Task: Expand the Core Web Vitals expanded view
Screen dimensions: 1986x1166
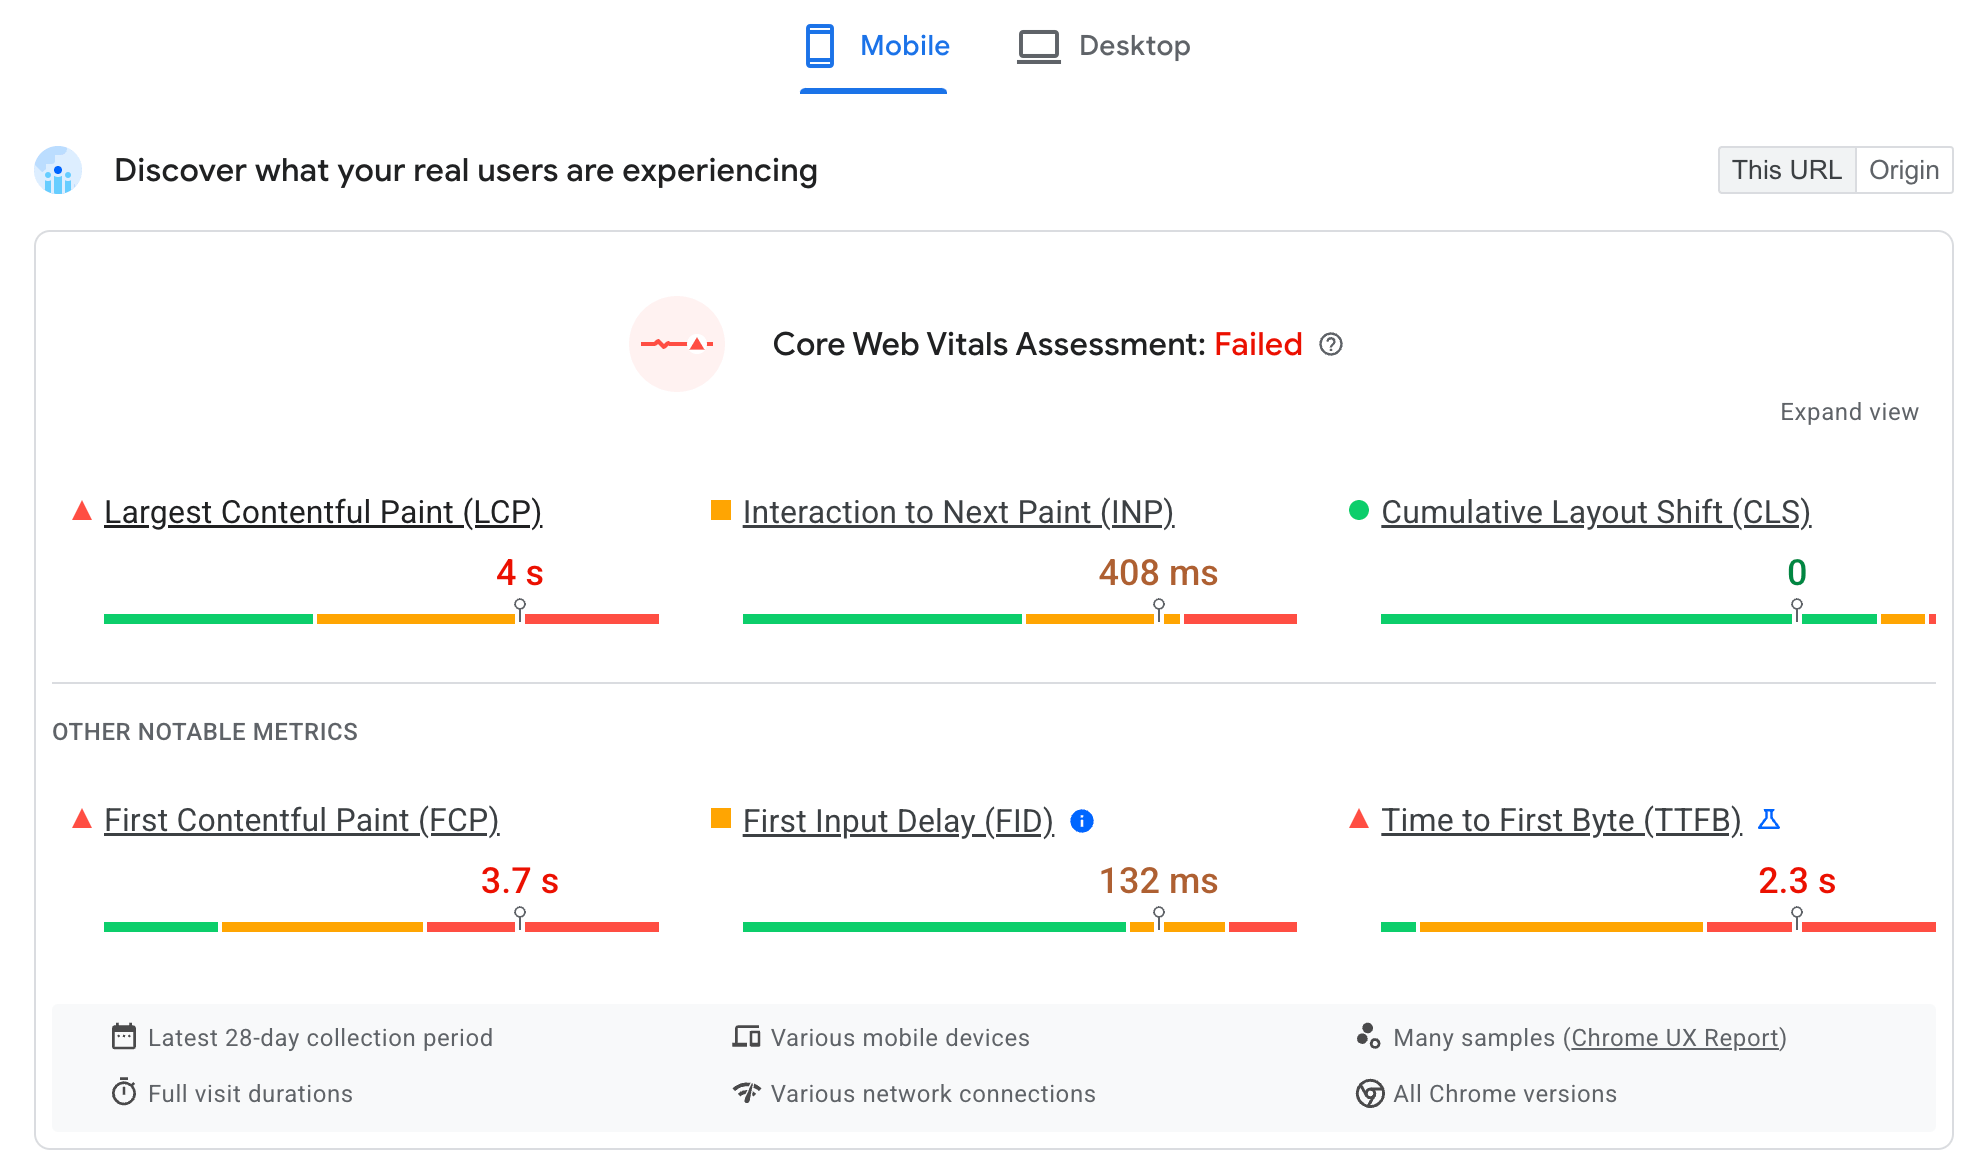Action: (x=1846, y=411)
